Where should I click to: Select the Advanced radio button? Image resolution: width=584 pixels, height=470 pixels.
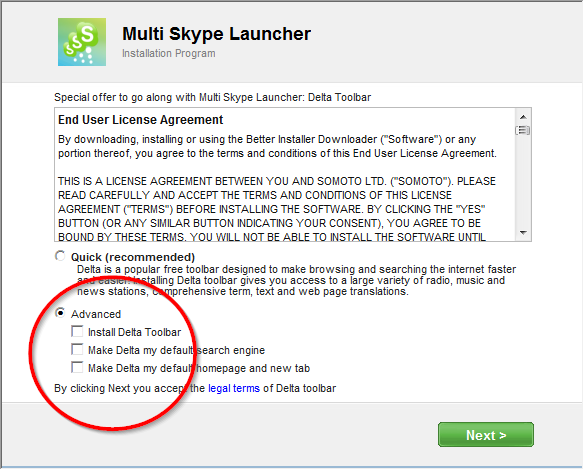[x=60, y=313]
